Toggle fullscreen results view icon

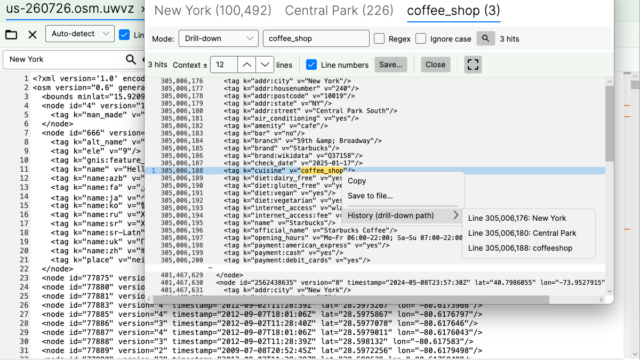(x=473, y=64)
